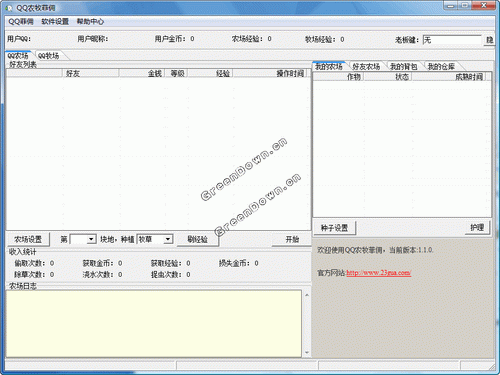Open the 我的仓库 tab

pyautogui.click(x=441, y=67)
